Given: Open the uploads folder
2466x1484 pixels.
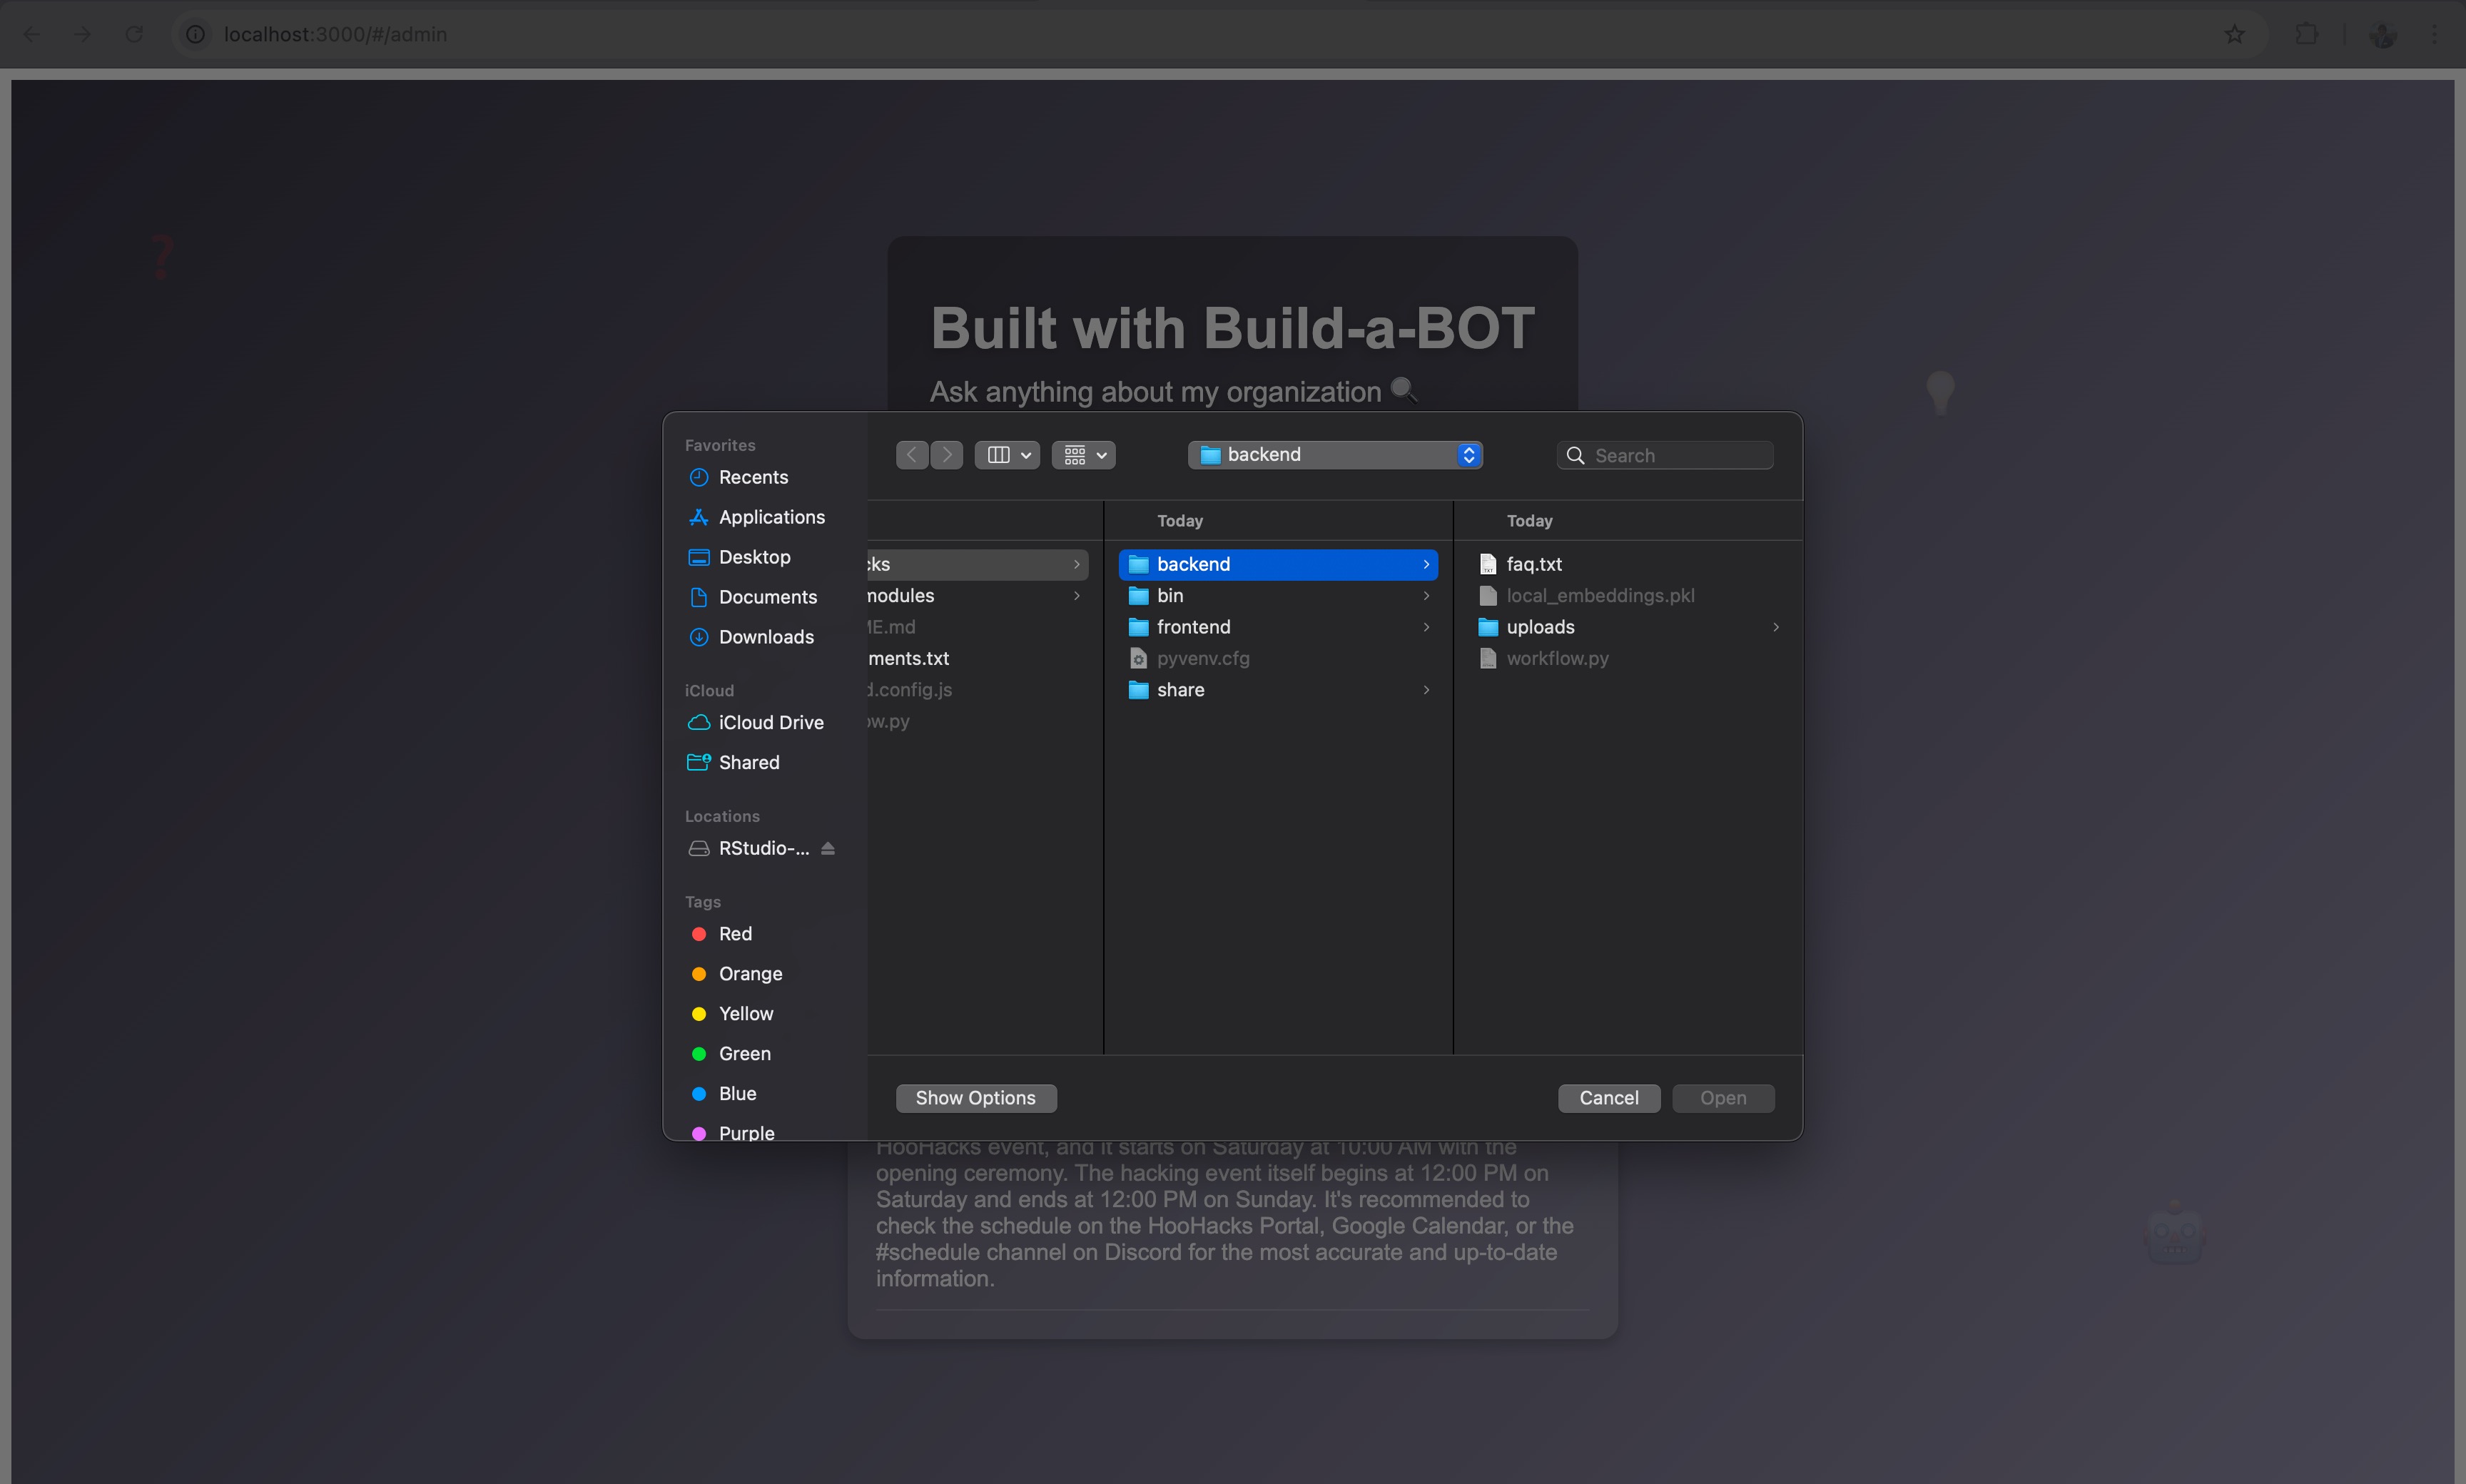Looking at the screenshot, I should coord(1540,627).
